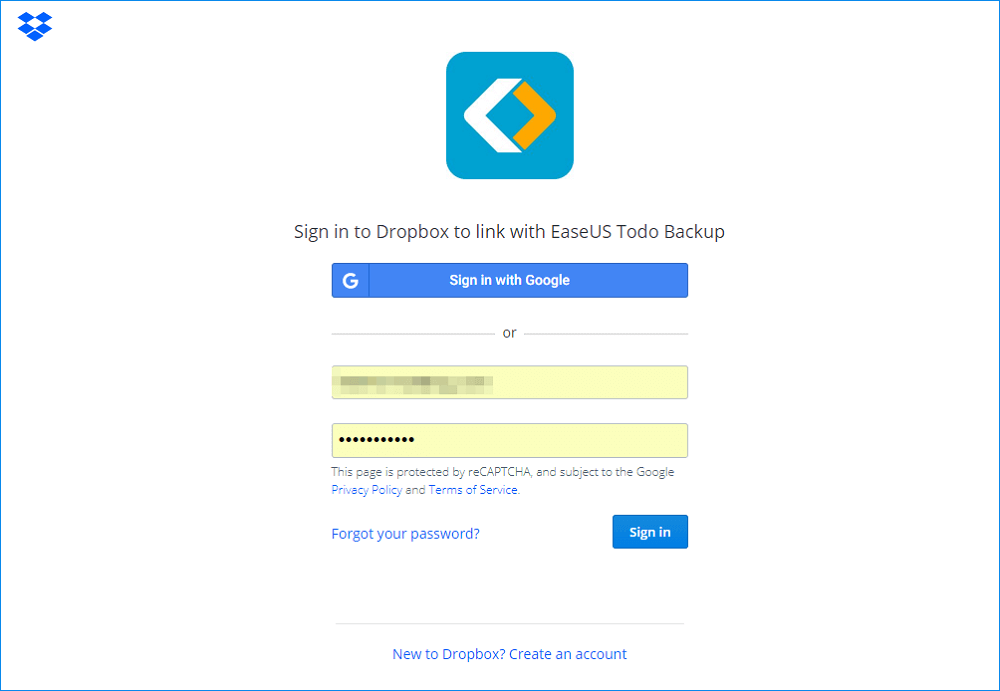Click the Google G icon

350,281
